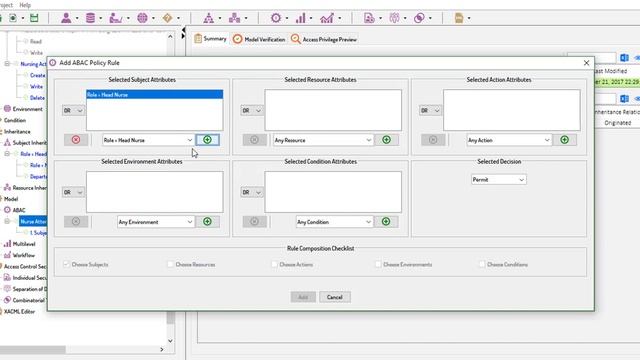Toggle the Choose Conditions checkbox
The height and width of the screenshot is (360, 640).
pos(482,264)
